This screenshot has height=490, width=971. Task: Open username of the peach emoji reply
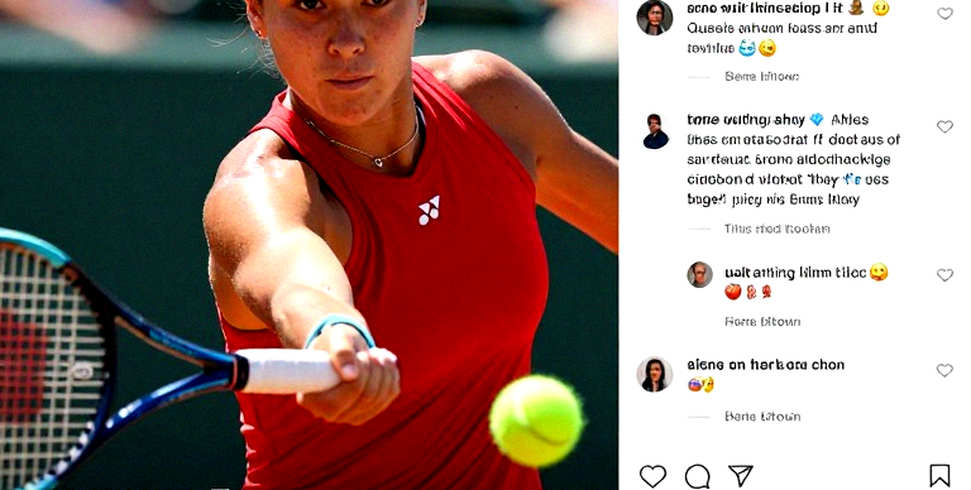click(795, 273)
